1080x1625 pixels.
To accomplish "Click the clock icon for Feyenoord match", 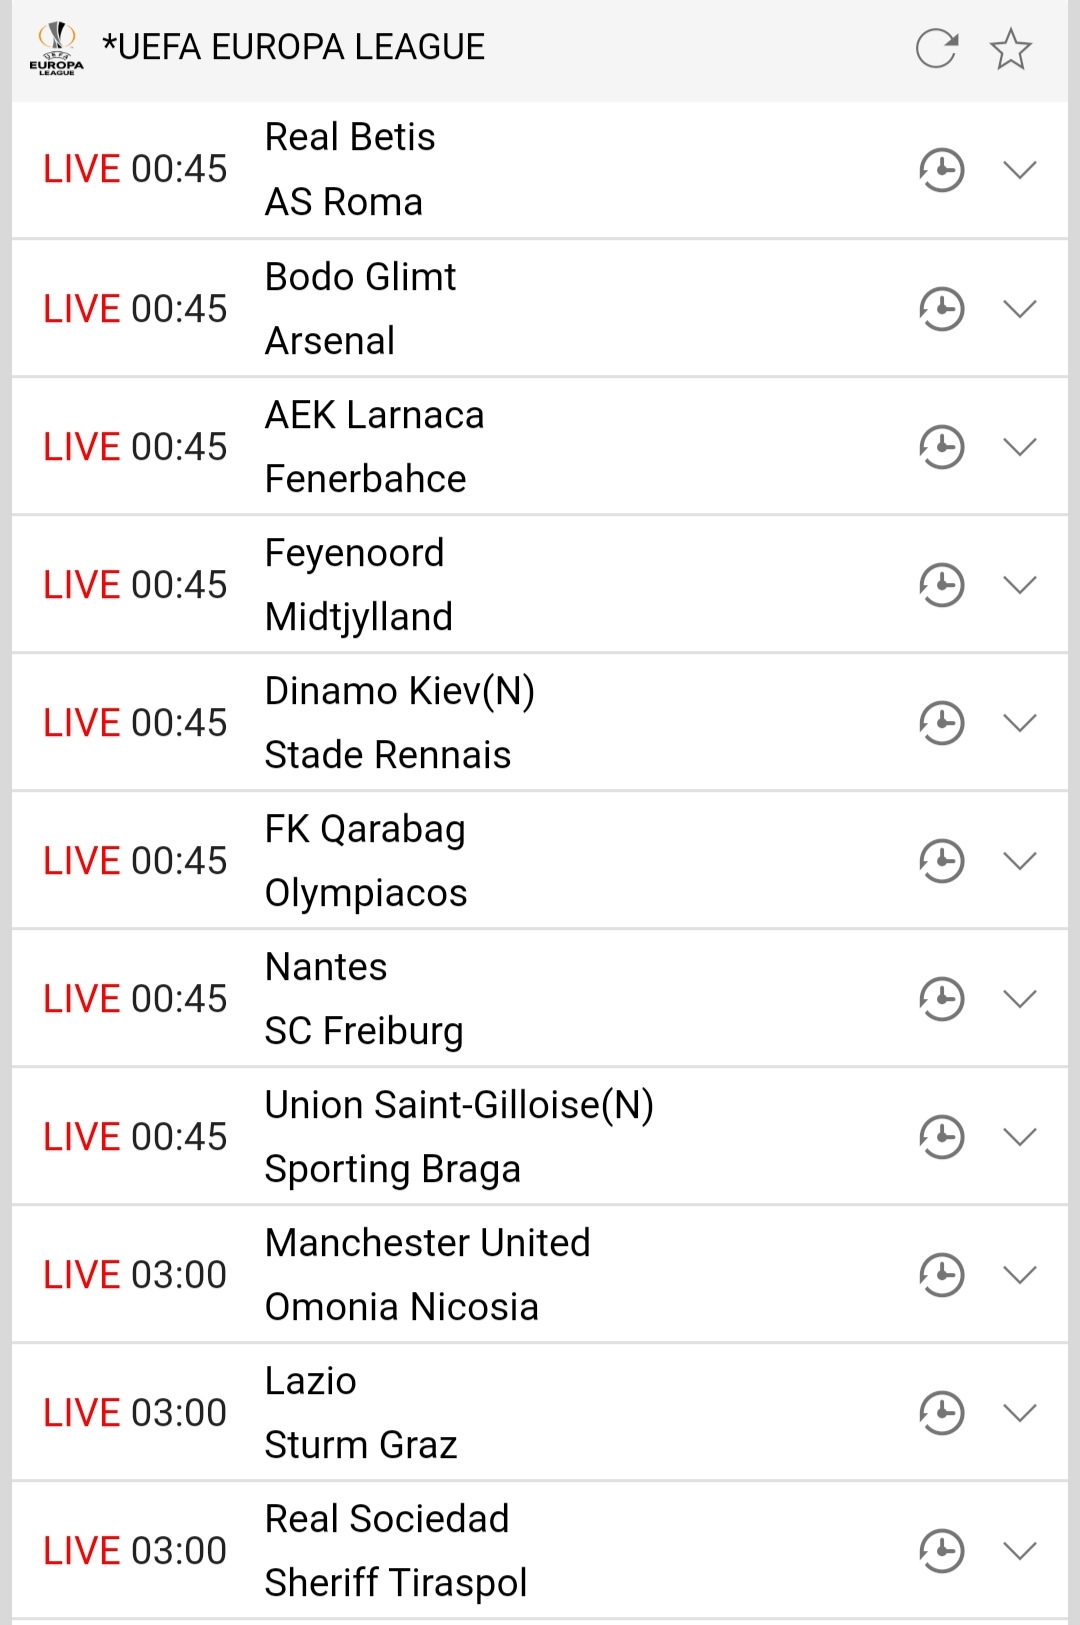I will [x=941, y=584].
